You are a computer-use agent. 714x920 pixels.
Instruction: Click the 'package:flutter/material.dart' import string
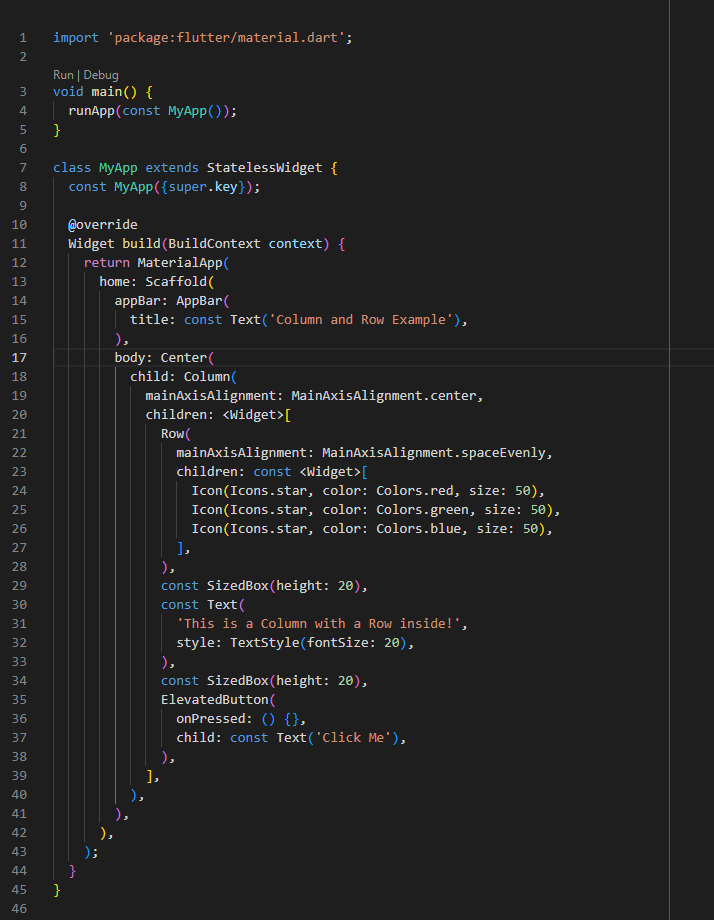pos(226,38)
